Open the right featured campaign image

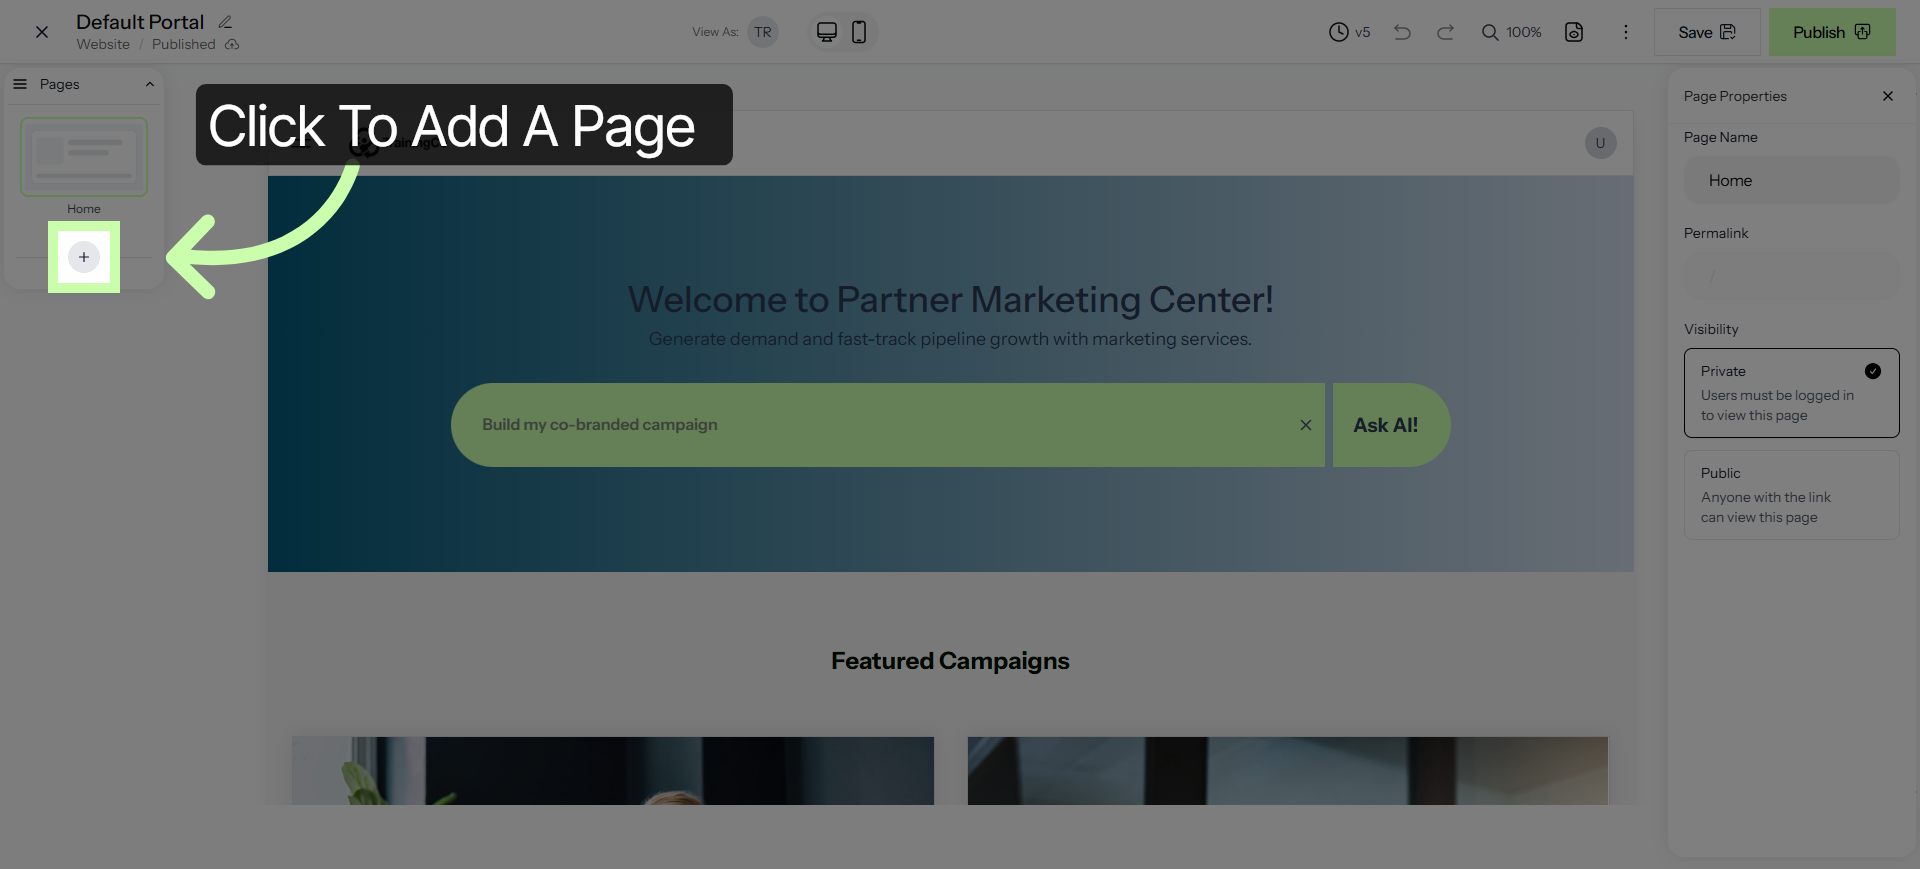pyautogui.click(x=1288, y=771)
